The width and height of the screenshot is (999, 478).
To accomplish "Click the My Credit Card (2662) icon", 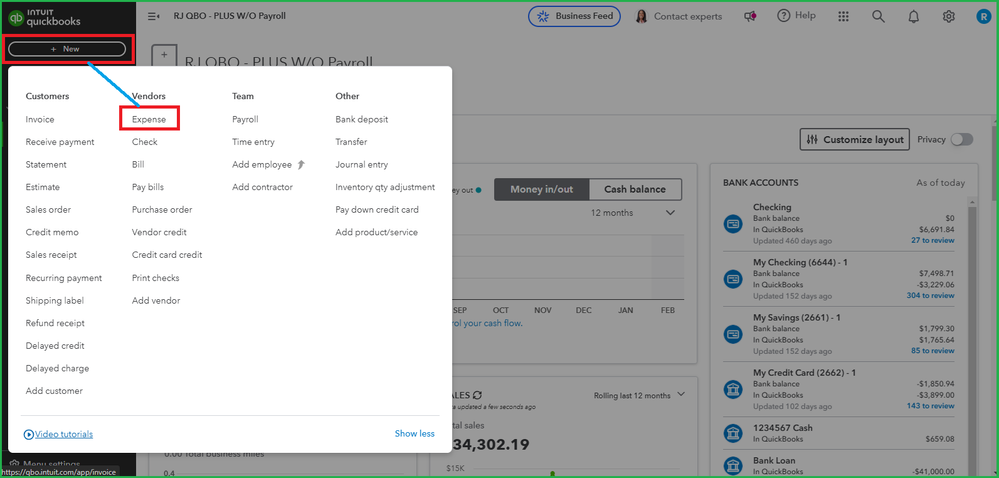I will coord(733,389).
